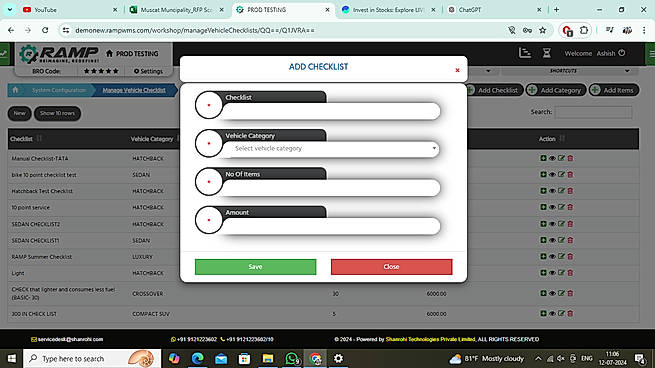Click the red Close button
The image size is (655, 368).
click(391, 267)
